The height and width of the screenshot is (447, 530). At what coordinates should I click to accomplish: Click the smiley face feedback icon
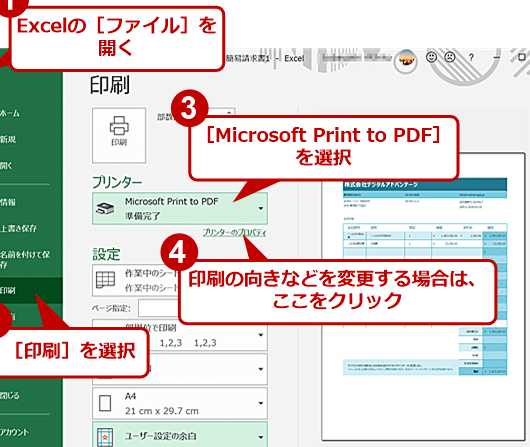tap(431, 57)
